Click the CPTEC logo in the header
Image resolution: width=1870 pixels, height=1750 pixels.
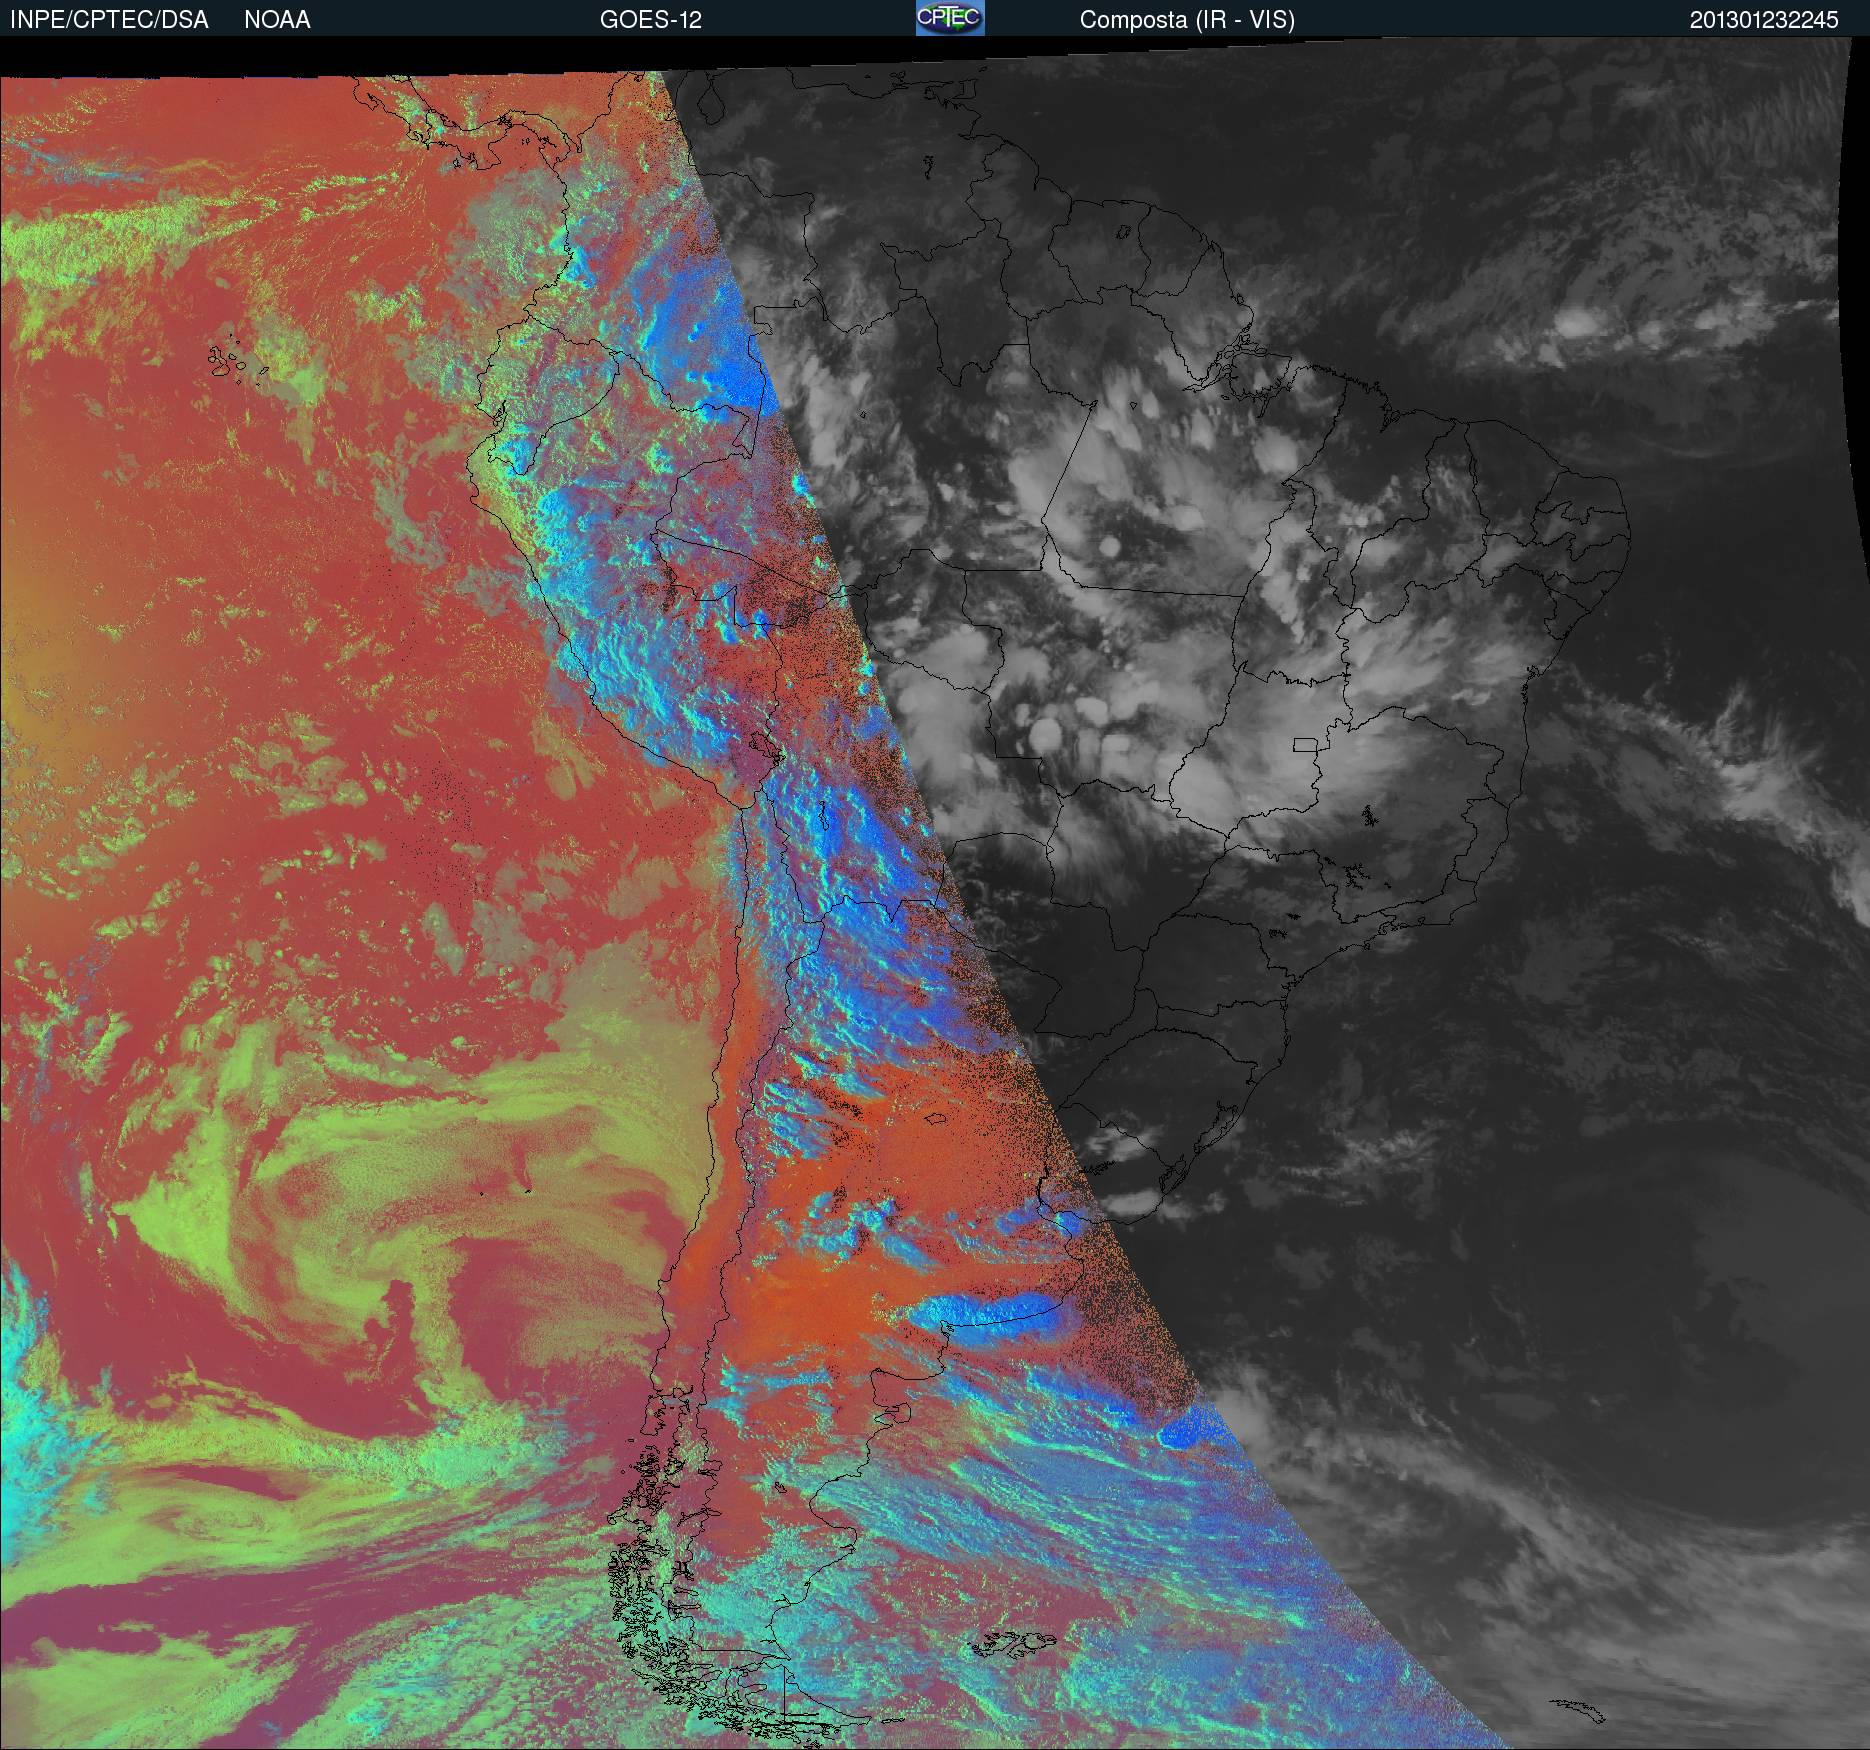coord(950,18)
